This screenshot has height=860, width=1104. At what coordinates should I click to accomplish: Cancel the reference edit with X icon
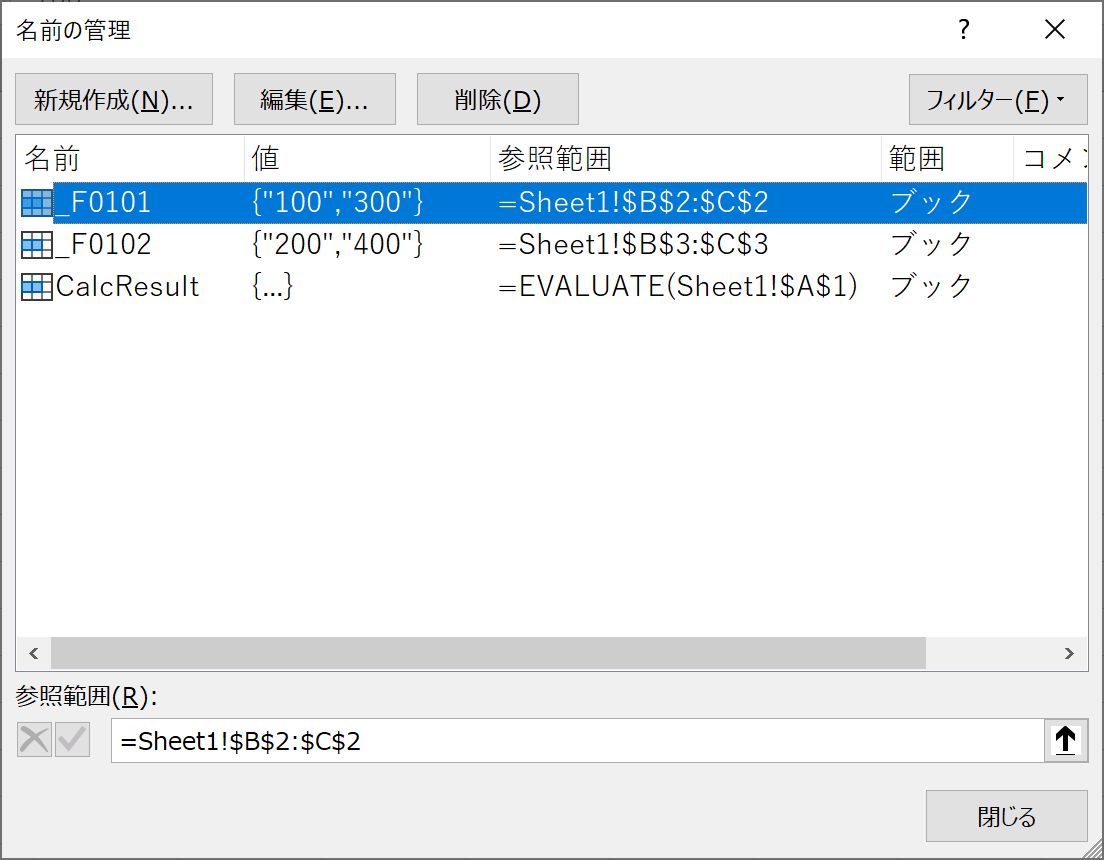pos(34,740)
